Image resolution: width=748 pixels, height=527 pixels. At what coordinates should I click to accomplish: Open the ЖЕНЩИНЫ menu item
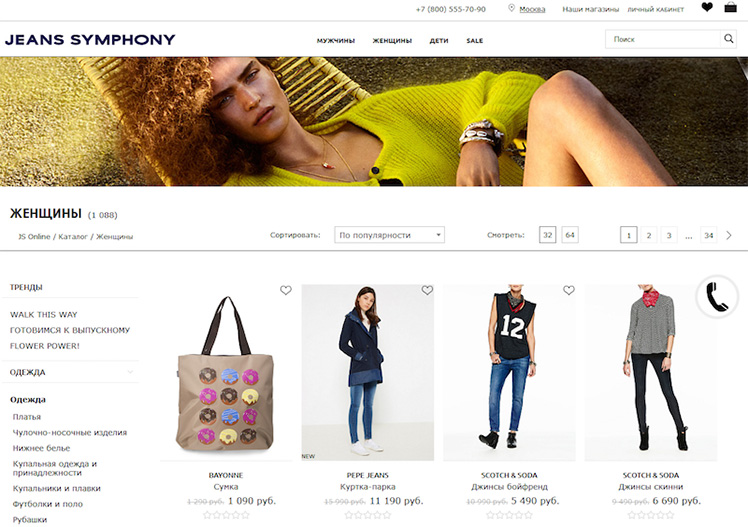coord(392,41)
